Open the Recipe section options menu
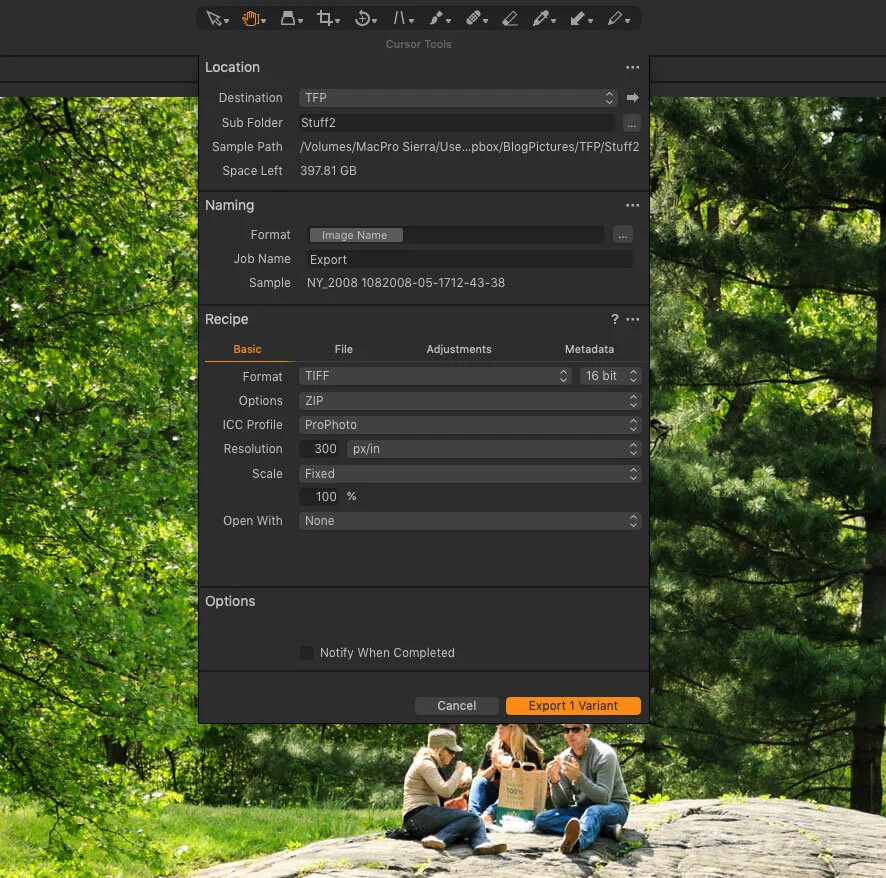Viewport: 886px width, 878px height. pyautogui.click(x=632, y=319)
